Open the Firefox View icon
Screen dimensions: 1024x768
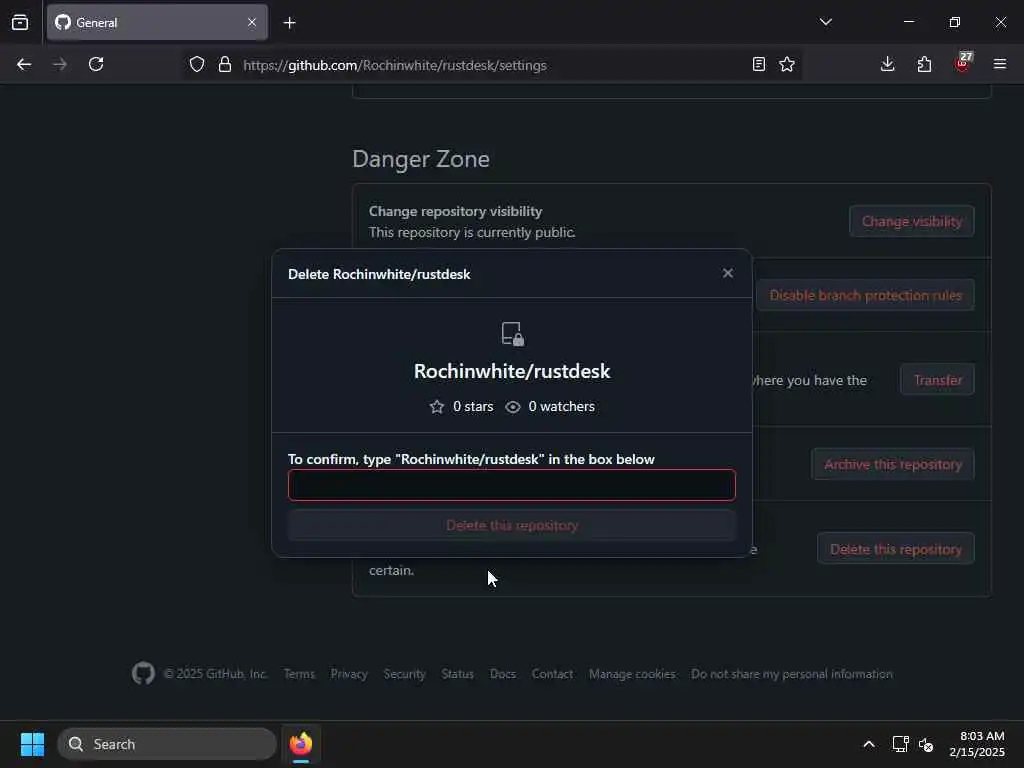tap(20, 23)
